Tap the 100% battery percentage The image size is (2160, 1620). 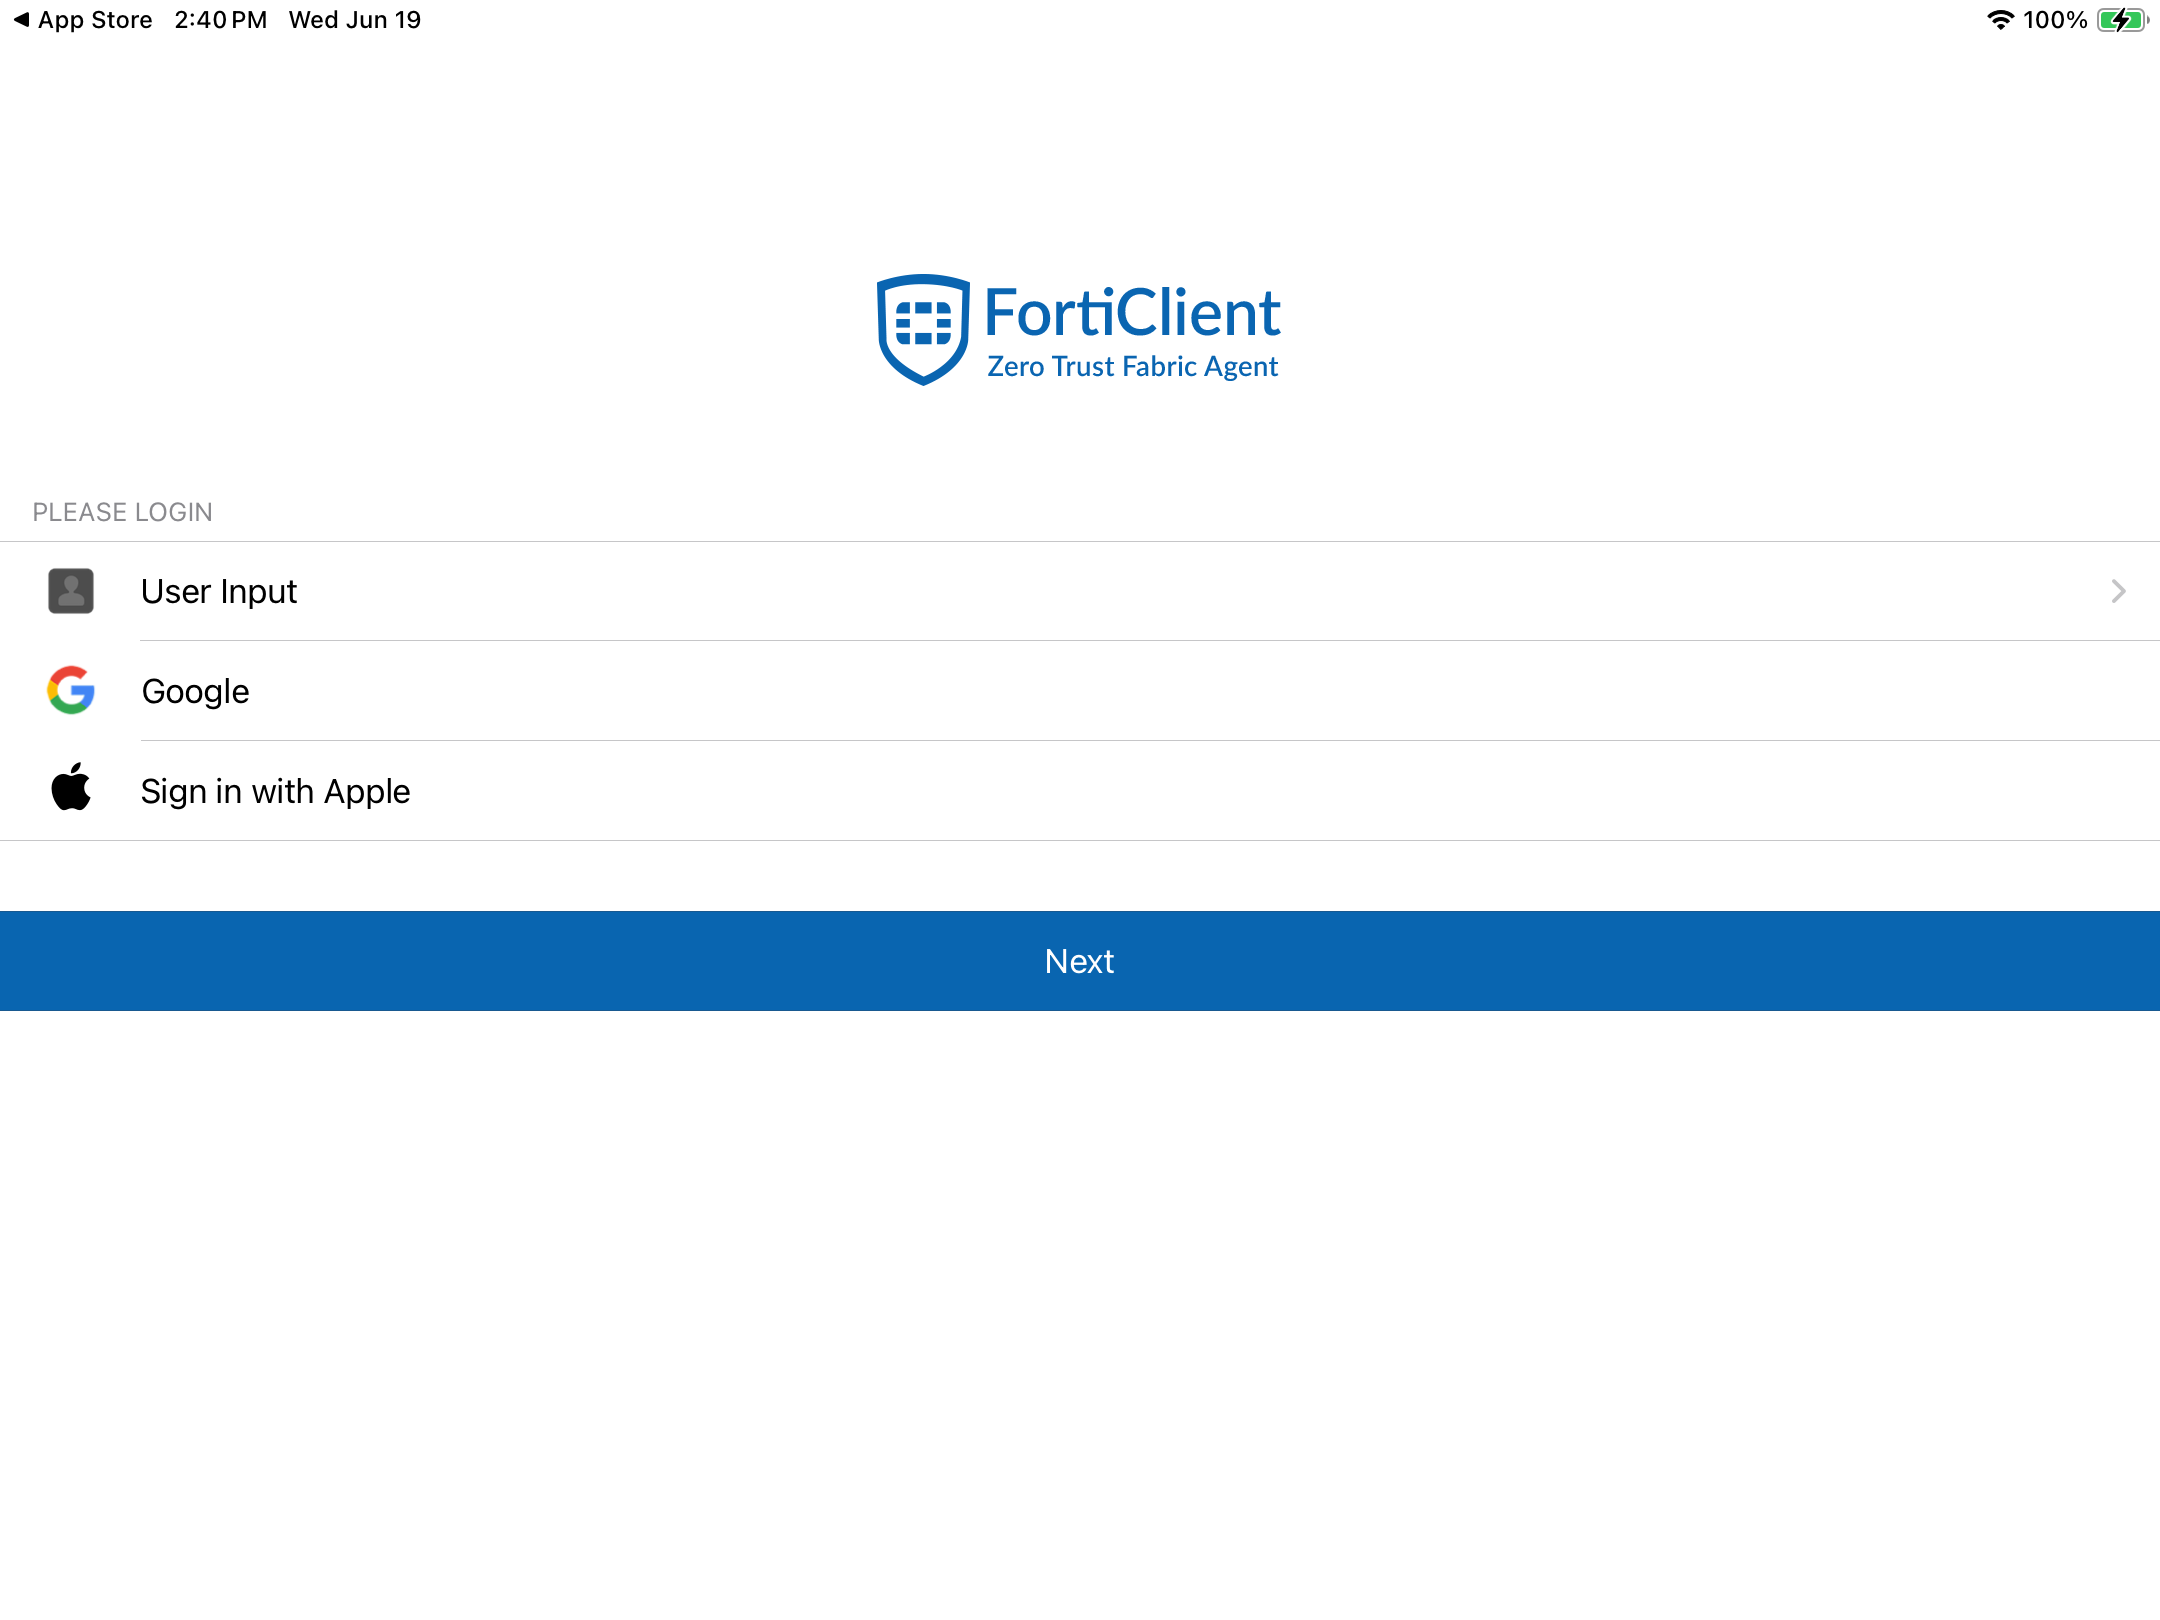pyautogui.click(x=2055, y=20)
